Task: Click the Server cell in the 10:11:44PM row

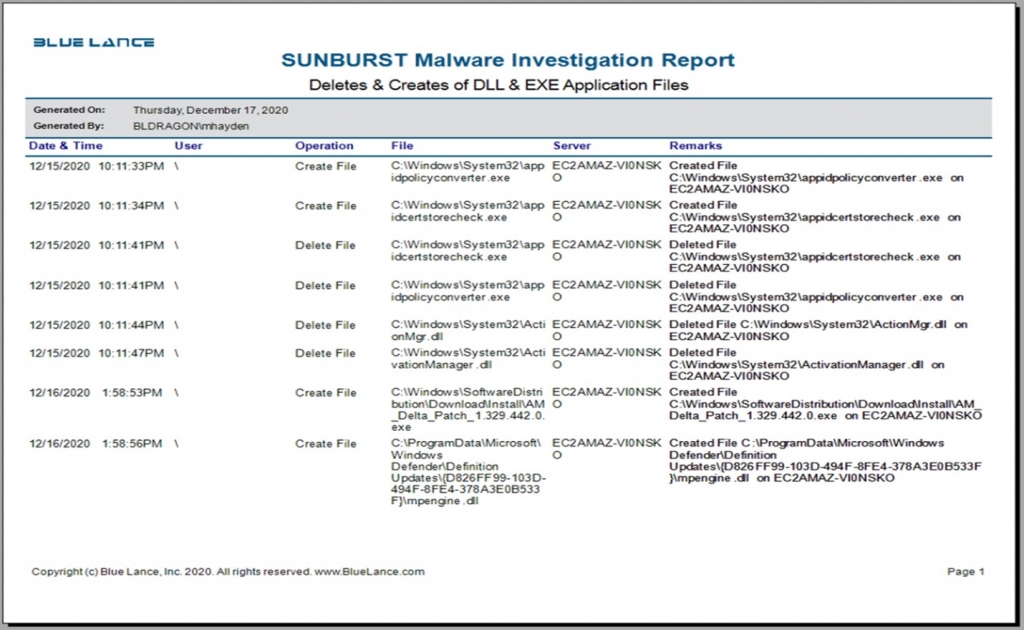Action: (607, 330)
